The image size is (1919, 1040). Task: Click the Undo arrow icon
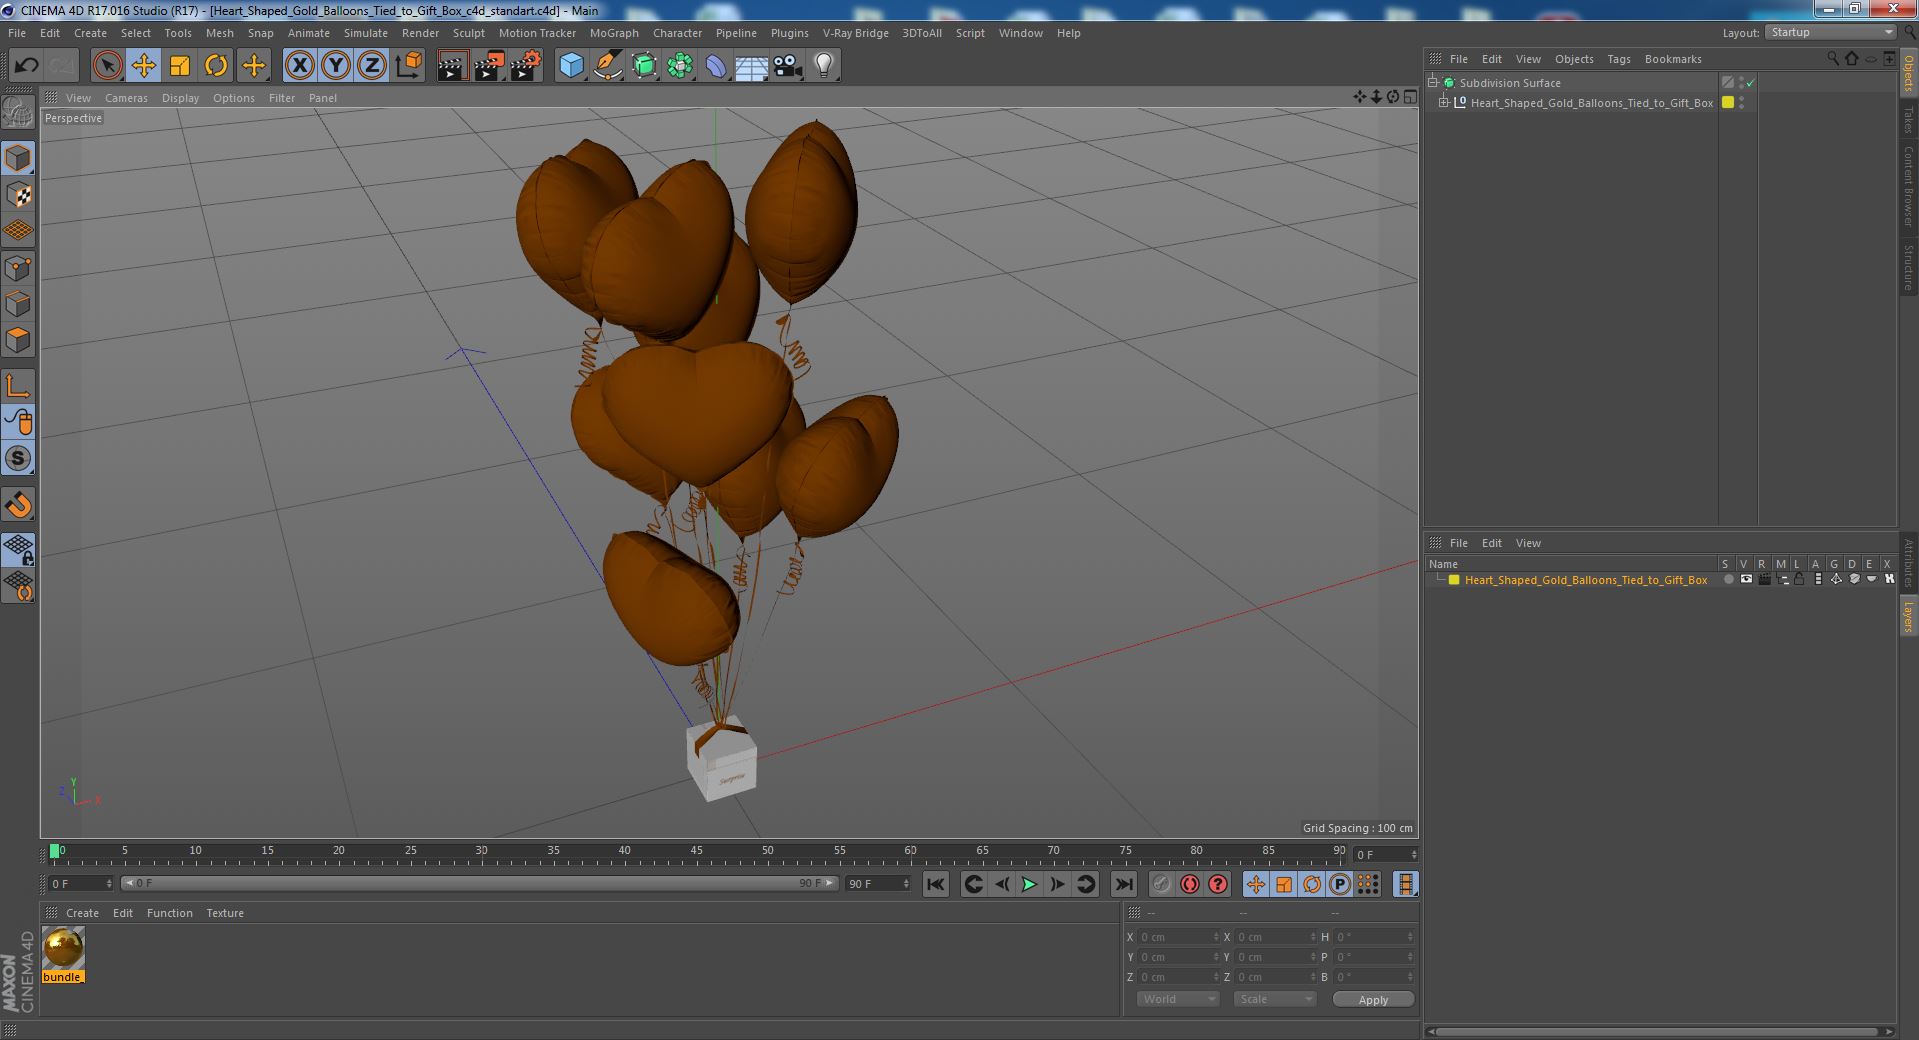(x=26, y=66)
